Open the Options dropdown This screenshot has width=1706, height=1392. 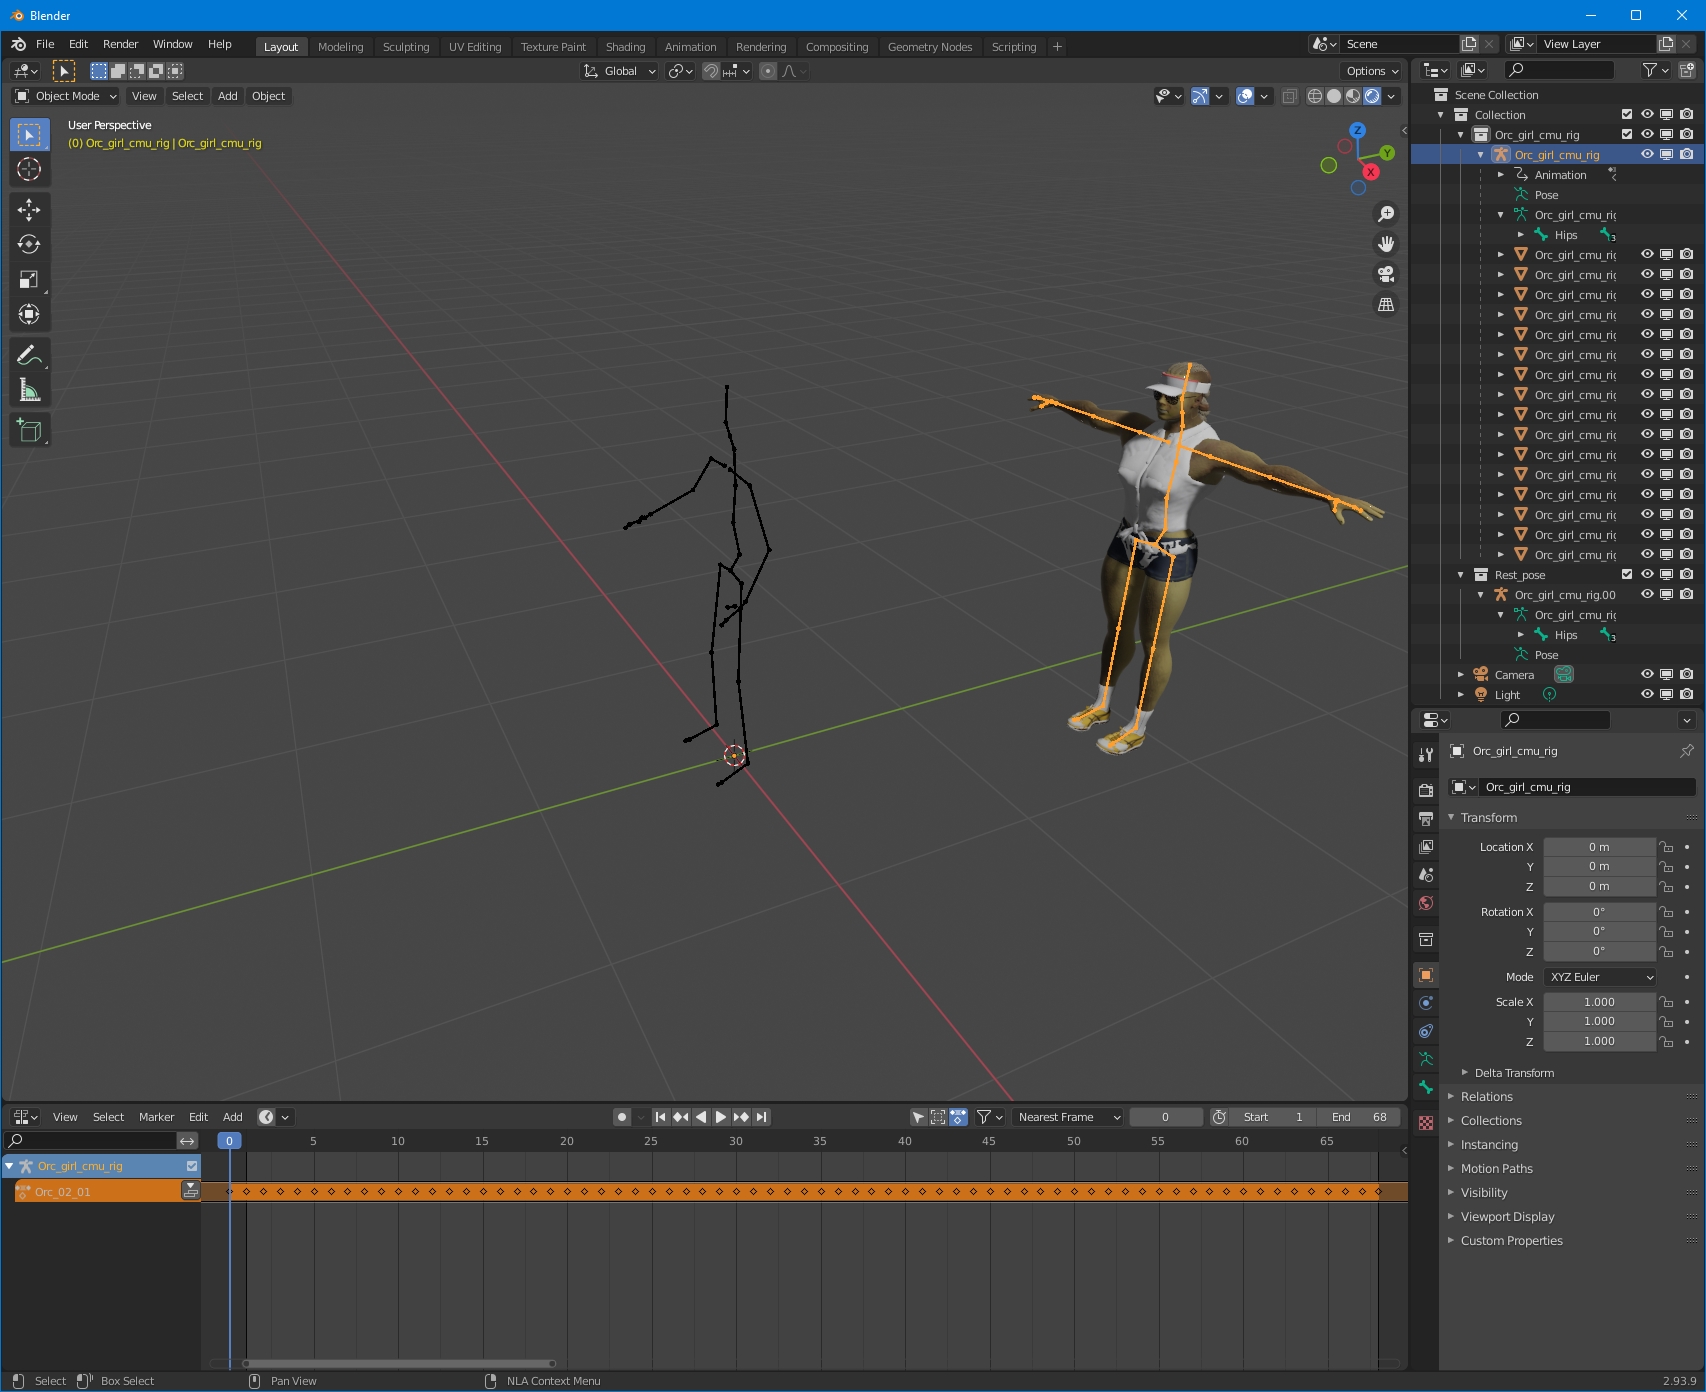coord(1371,71)
